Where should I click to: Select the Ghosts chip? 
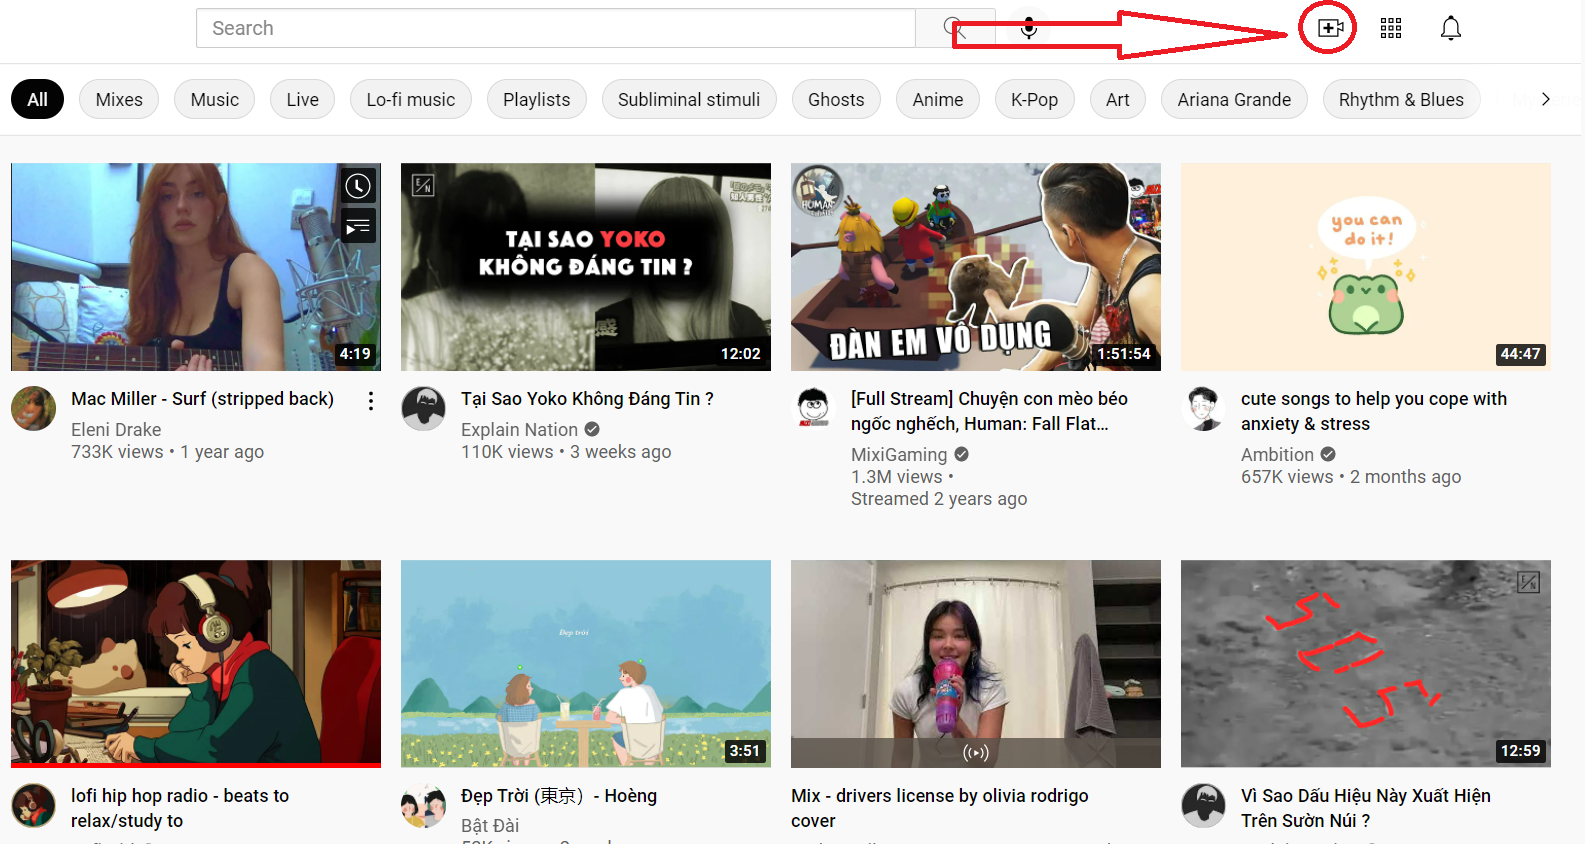[x=836, y=99]
